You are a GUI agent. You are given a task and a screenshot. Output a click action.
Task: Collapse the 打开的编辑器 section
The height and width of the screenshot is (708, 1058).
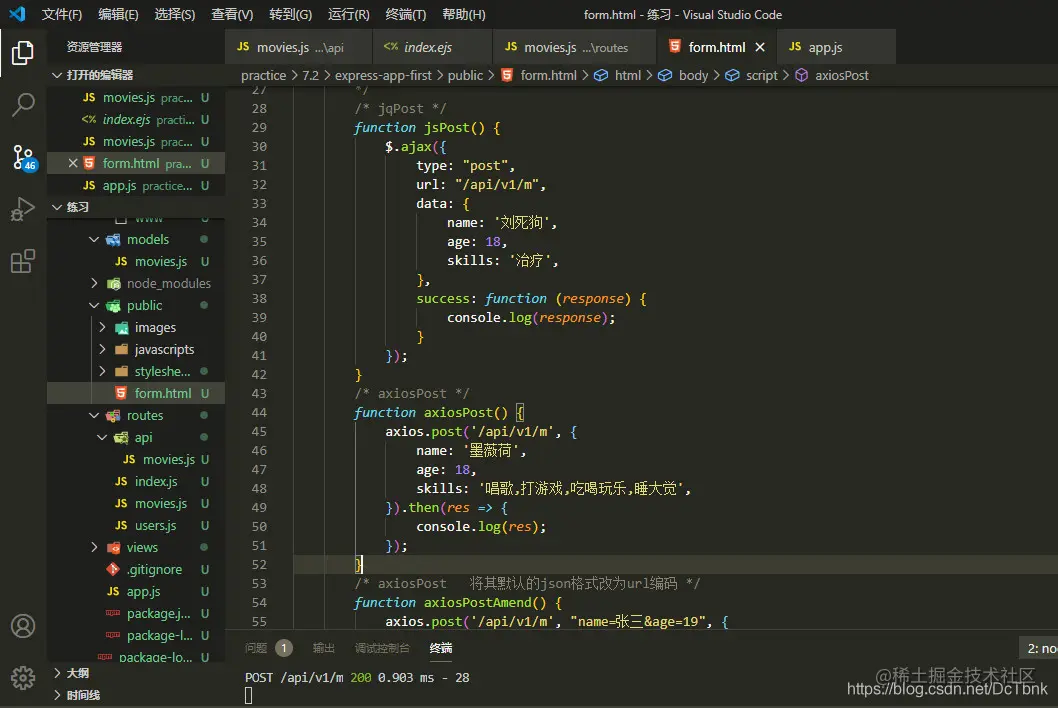pos(136,75)
